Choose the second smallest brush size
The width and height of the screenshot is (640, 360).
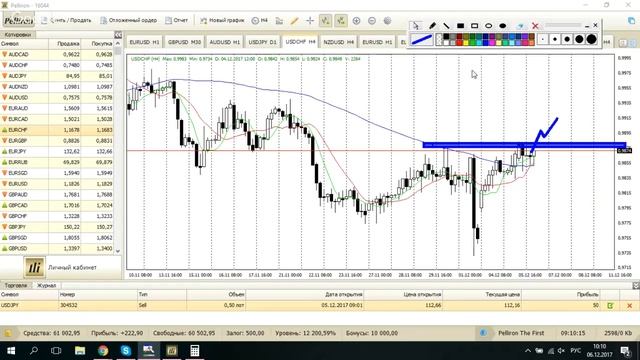coord(555,40)
